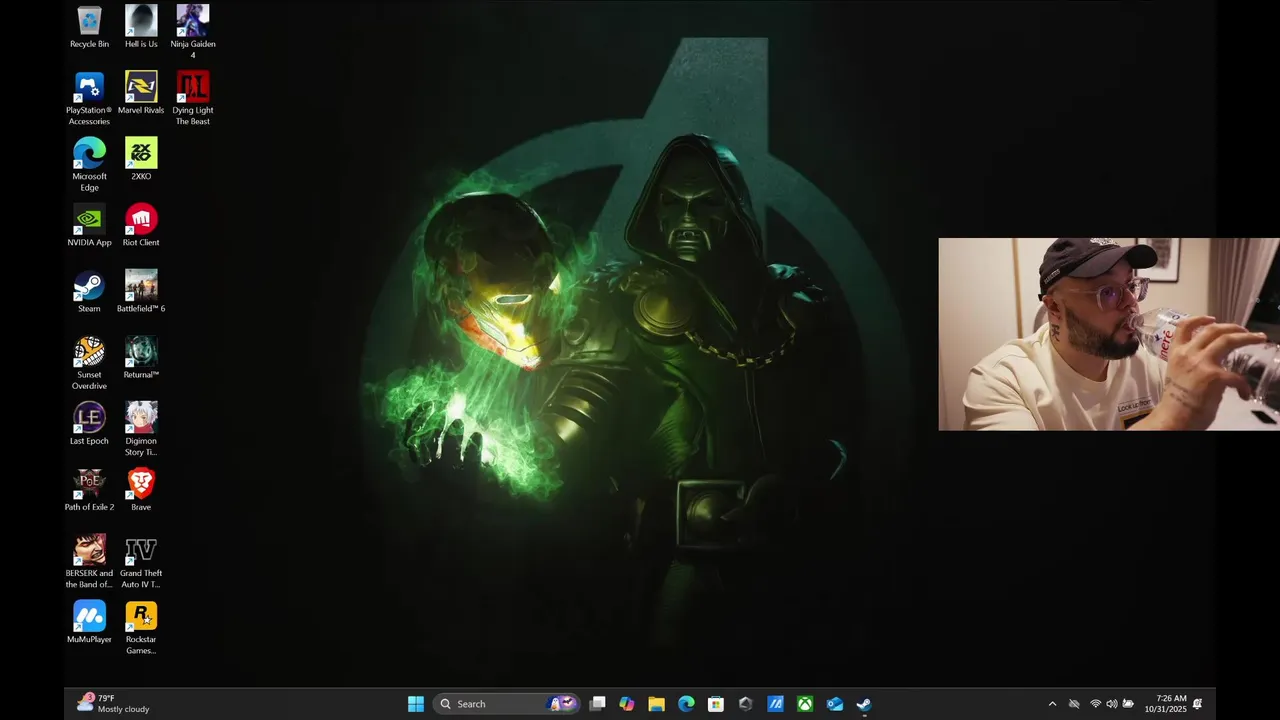
Task: Select the 2XKO desktop shortcut
Action: 141,159
